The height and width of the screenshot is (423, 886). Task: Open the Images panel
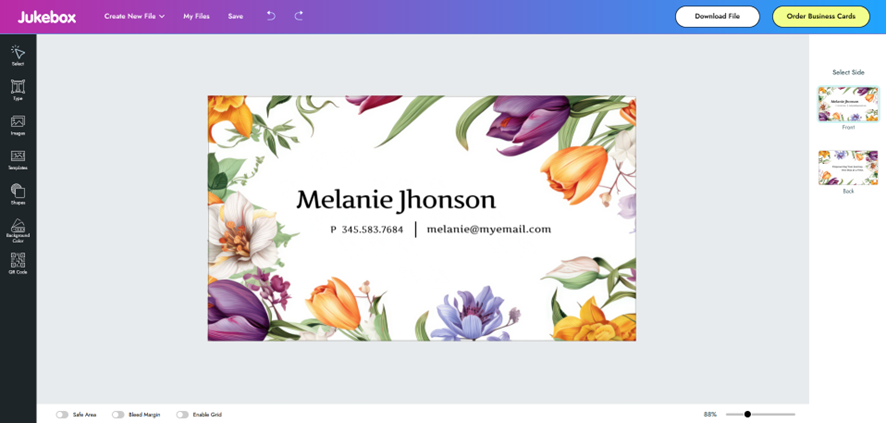[x=18, y=125]
